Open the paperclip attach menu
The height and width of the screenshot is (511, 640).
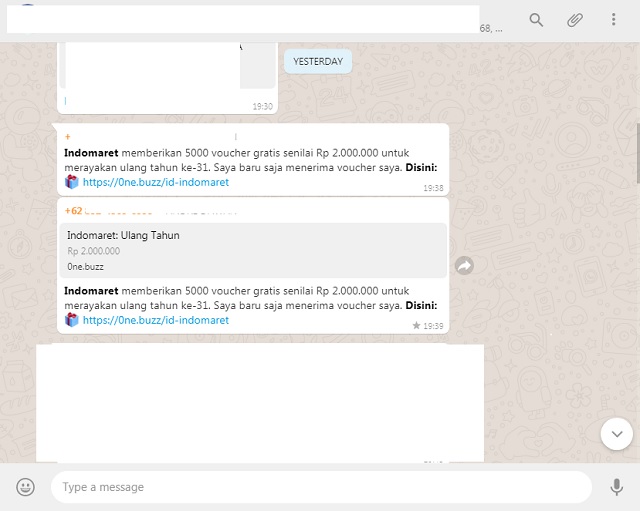click(x=575, y=20)
